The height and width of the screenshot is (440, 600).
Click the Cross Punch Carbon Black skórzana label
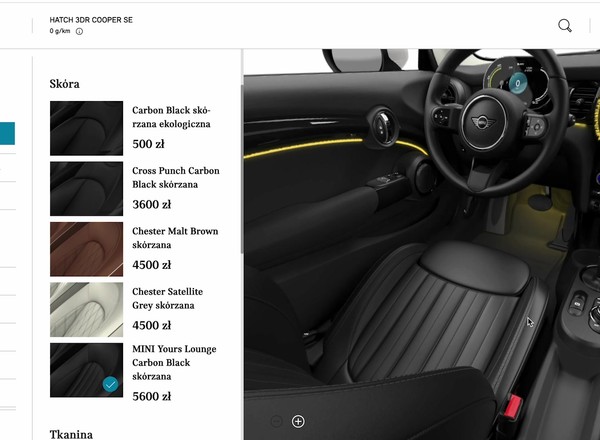click(175, 177)
